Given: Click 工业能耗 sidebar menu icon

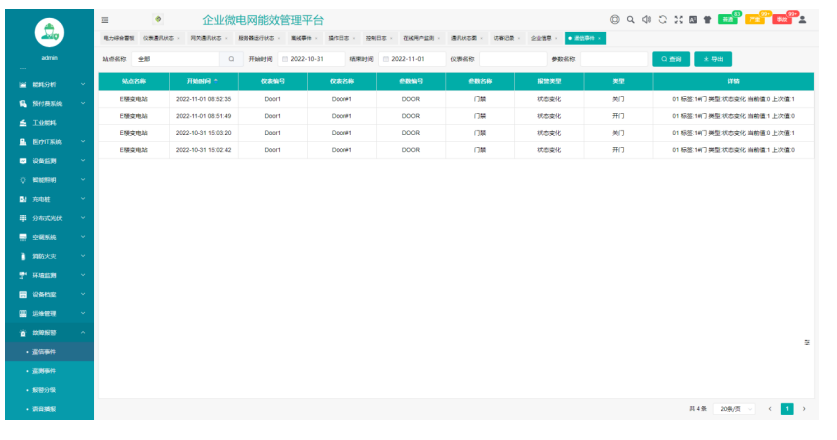Looking at the screenshot, I should (x=22, y=123).
